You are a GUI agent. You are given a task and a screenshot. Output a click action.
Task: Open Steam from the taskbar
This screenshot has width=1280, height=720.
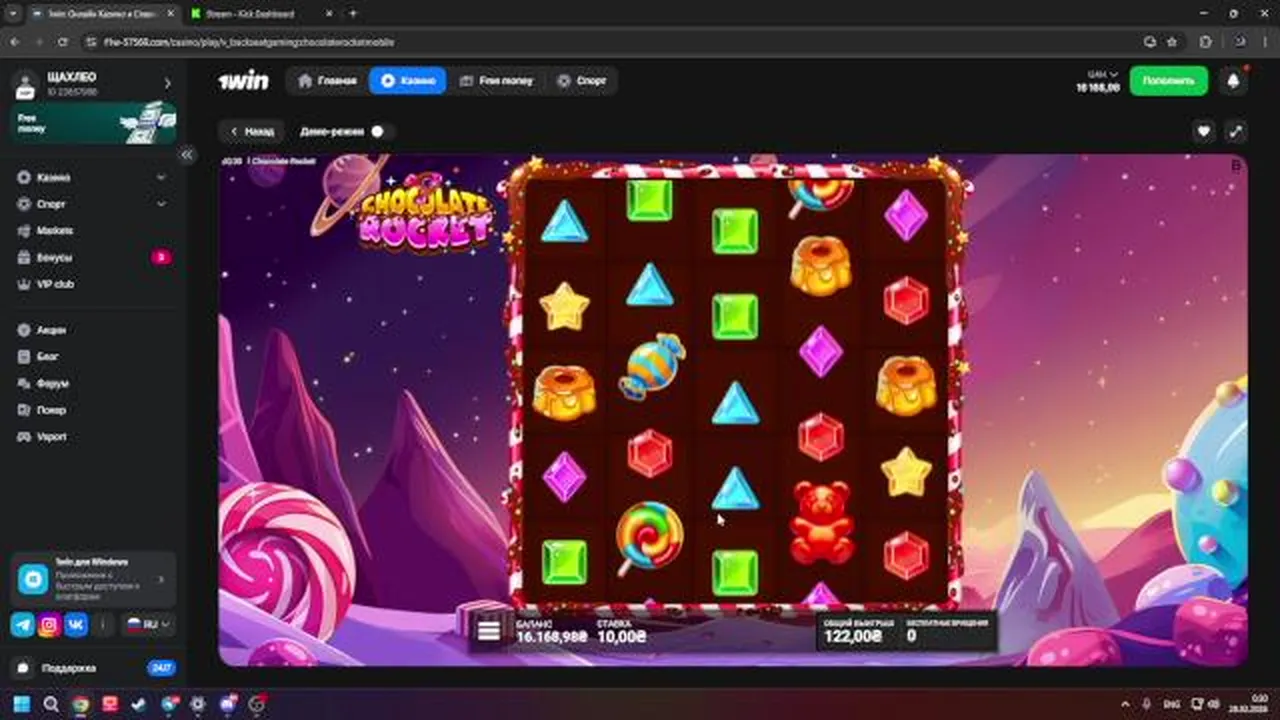pyautogui.click(x=139, y=704)
